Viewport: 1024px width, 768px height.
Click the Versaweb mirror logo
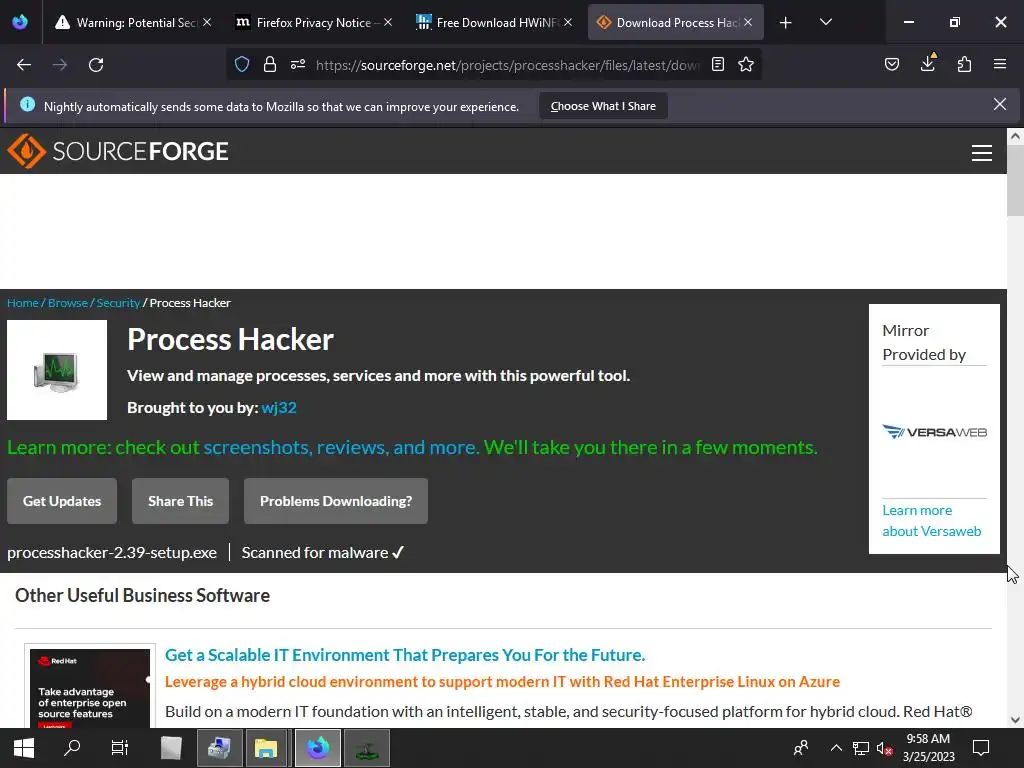click(x=934, y=432)
